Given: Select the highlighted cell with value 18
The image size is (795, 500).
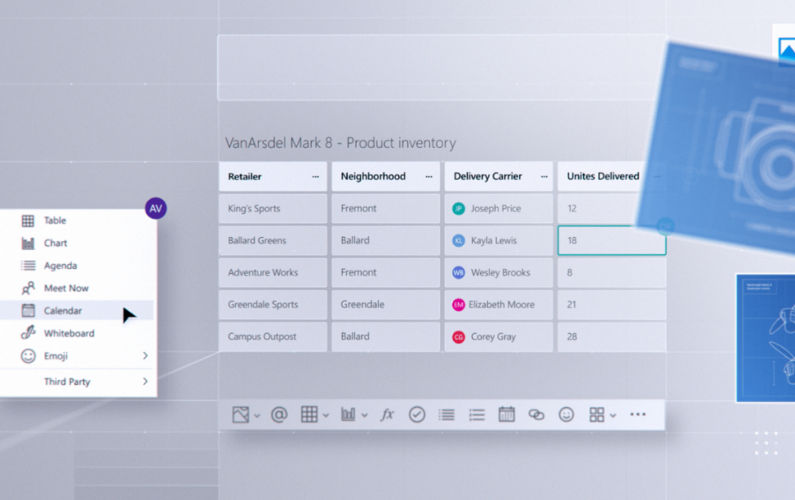Looking at the screenshot, I should [x=612, y=240].
